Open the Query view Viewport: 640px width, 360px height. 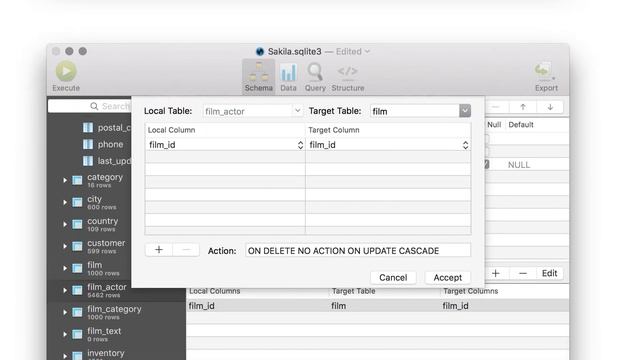coord(315,77)
